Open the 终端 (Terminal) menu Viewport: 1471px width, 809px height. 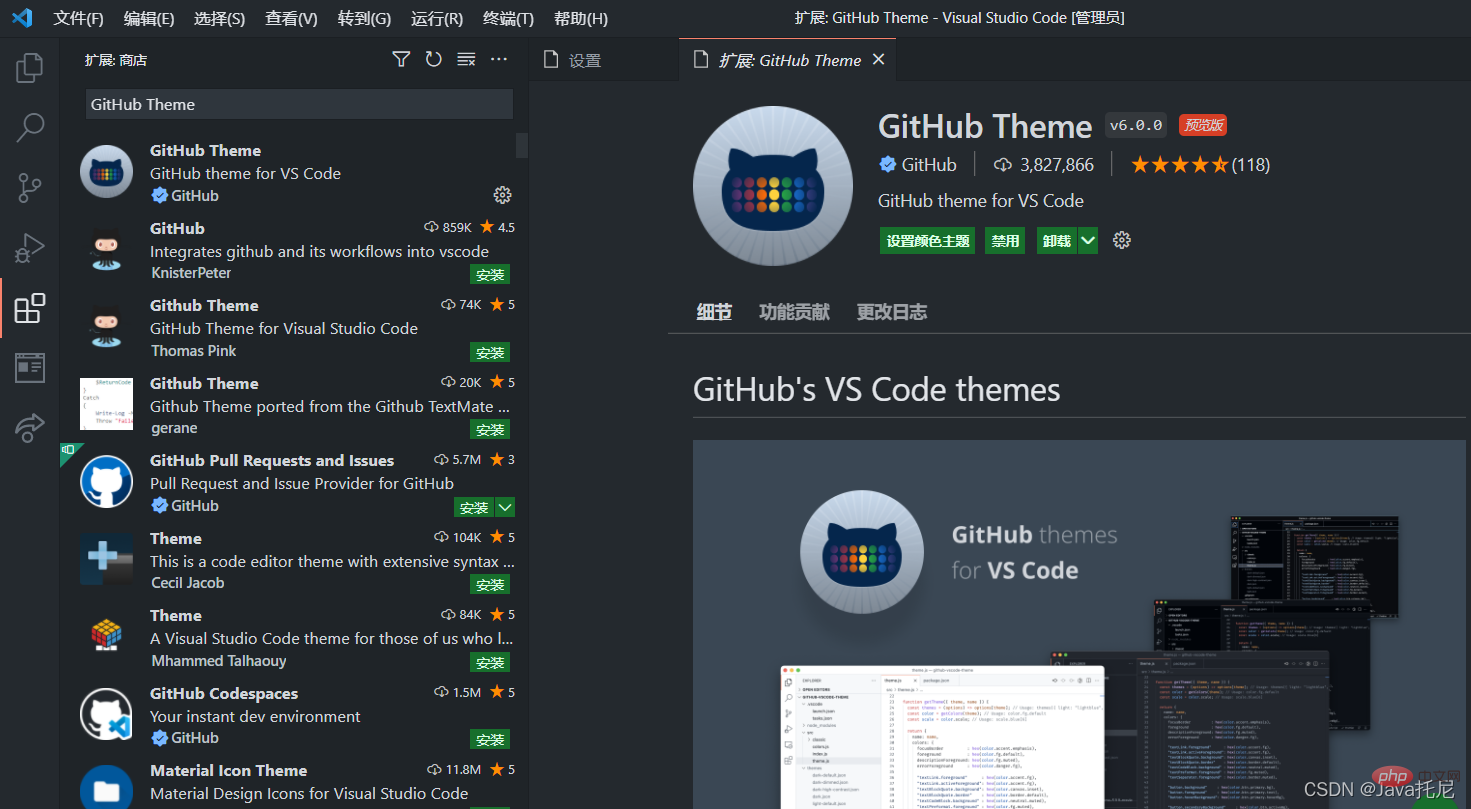[x=508, y=19]
